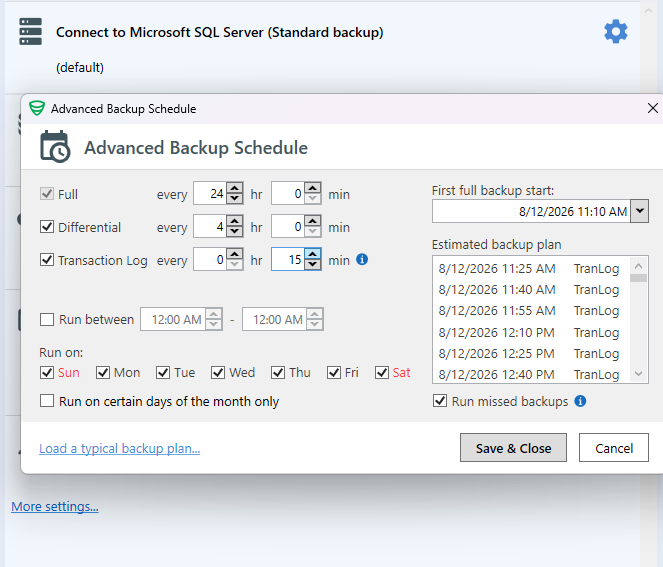The width and height of the screenshot is (663, 567).
Task: Close the Advanced Backup Schedule dialog
Action: point(652,108)
